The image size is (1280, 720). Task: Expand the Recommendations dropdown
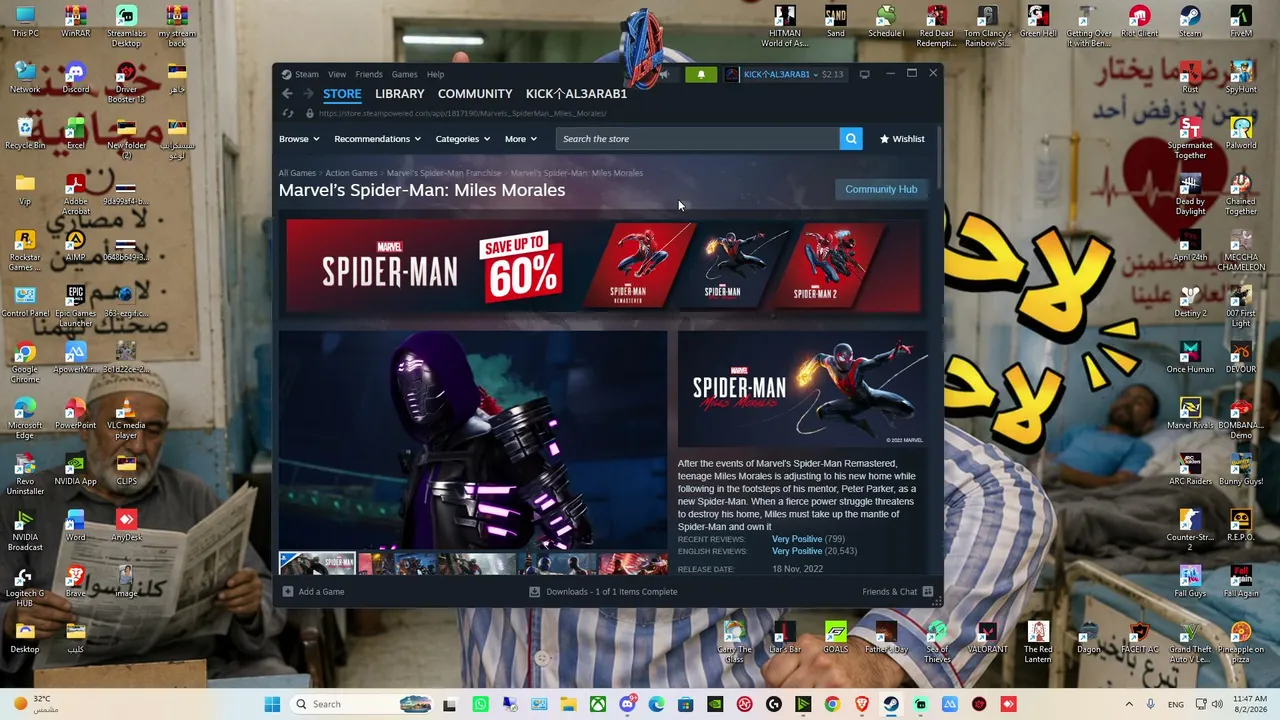point(377,139)
